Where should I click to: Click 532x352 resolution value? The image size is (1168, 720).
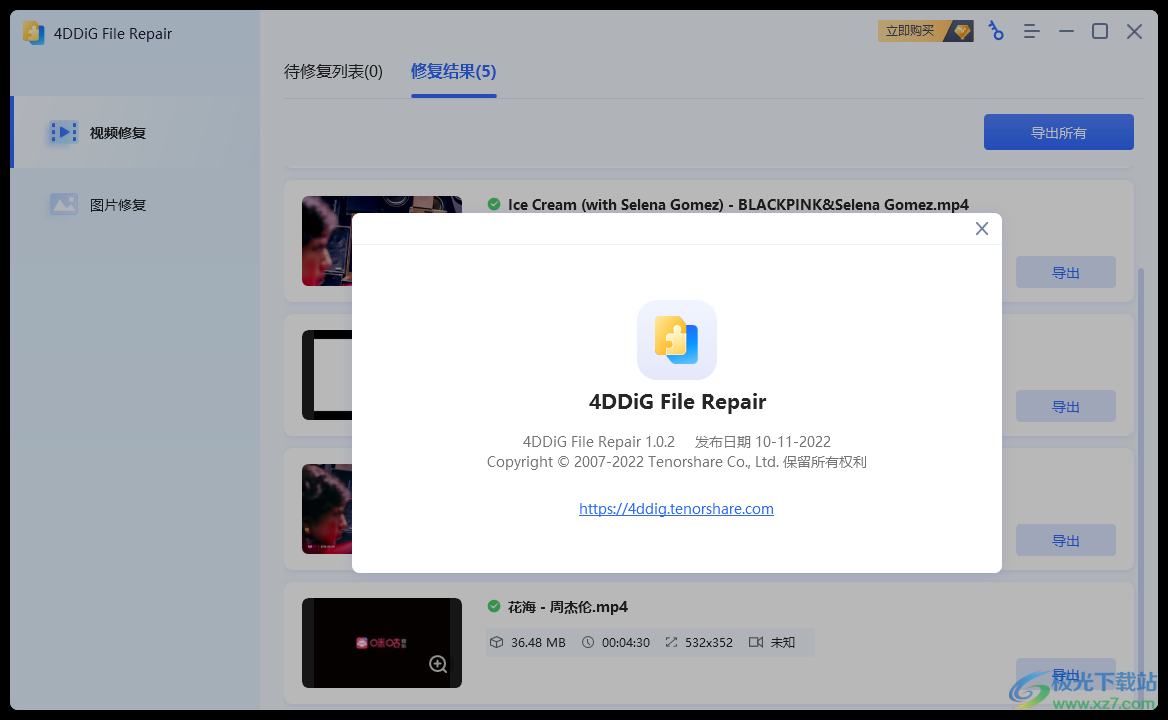point(708,643)
